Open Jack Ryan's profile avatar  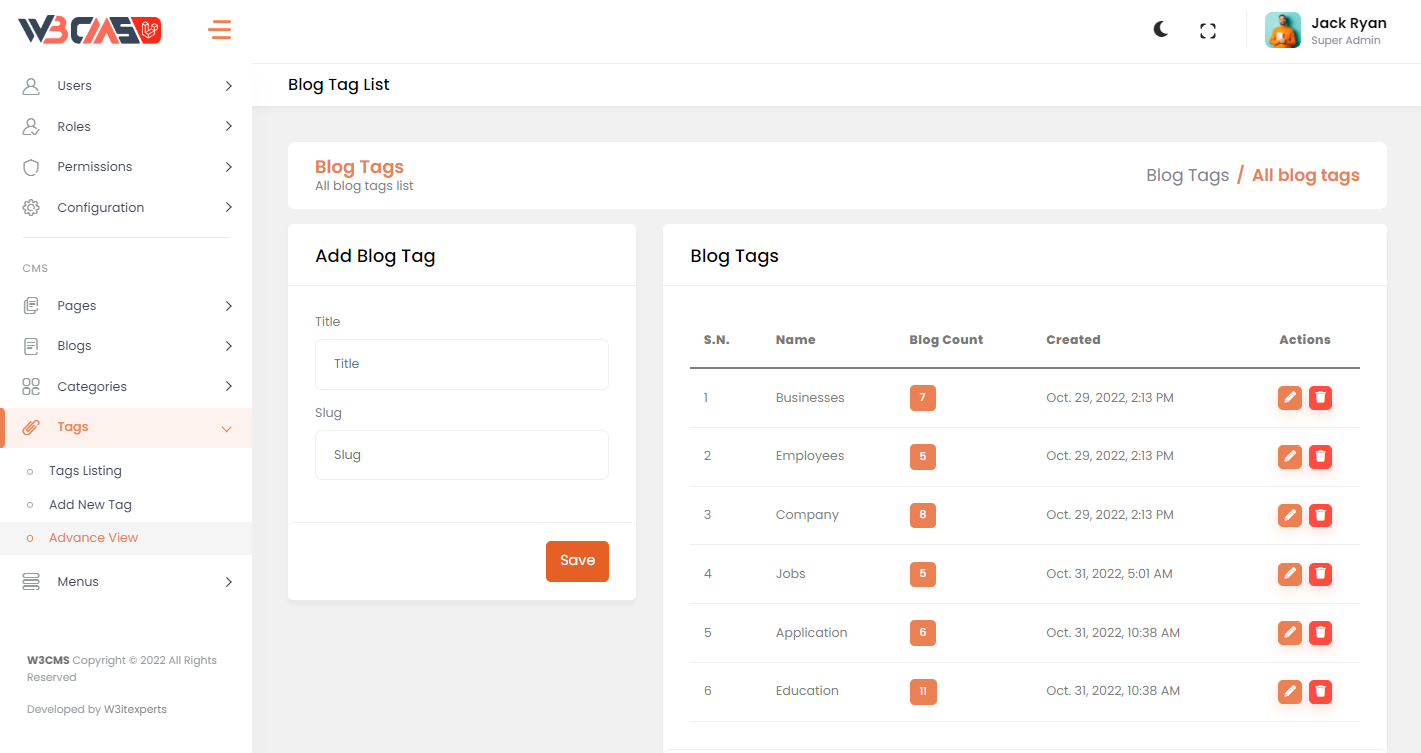pyautogui.click(x=1282, y=30)
